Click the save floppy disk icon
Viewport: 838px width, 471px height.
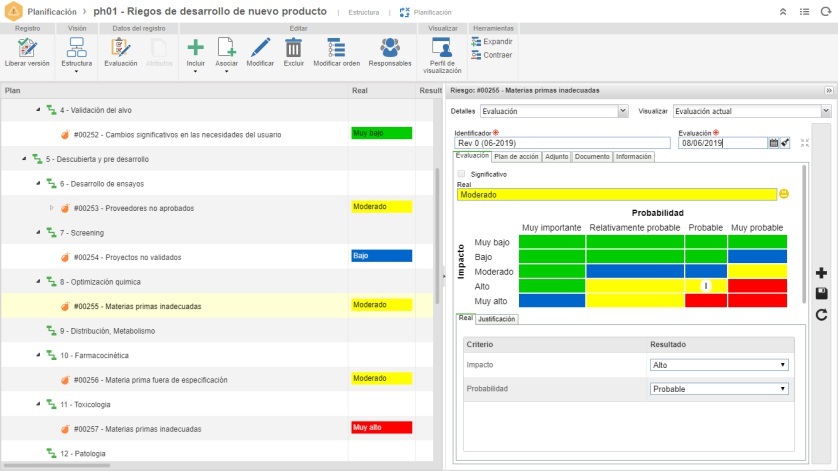point(821,293)
